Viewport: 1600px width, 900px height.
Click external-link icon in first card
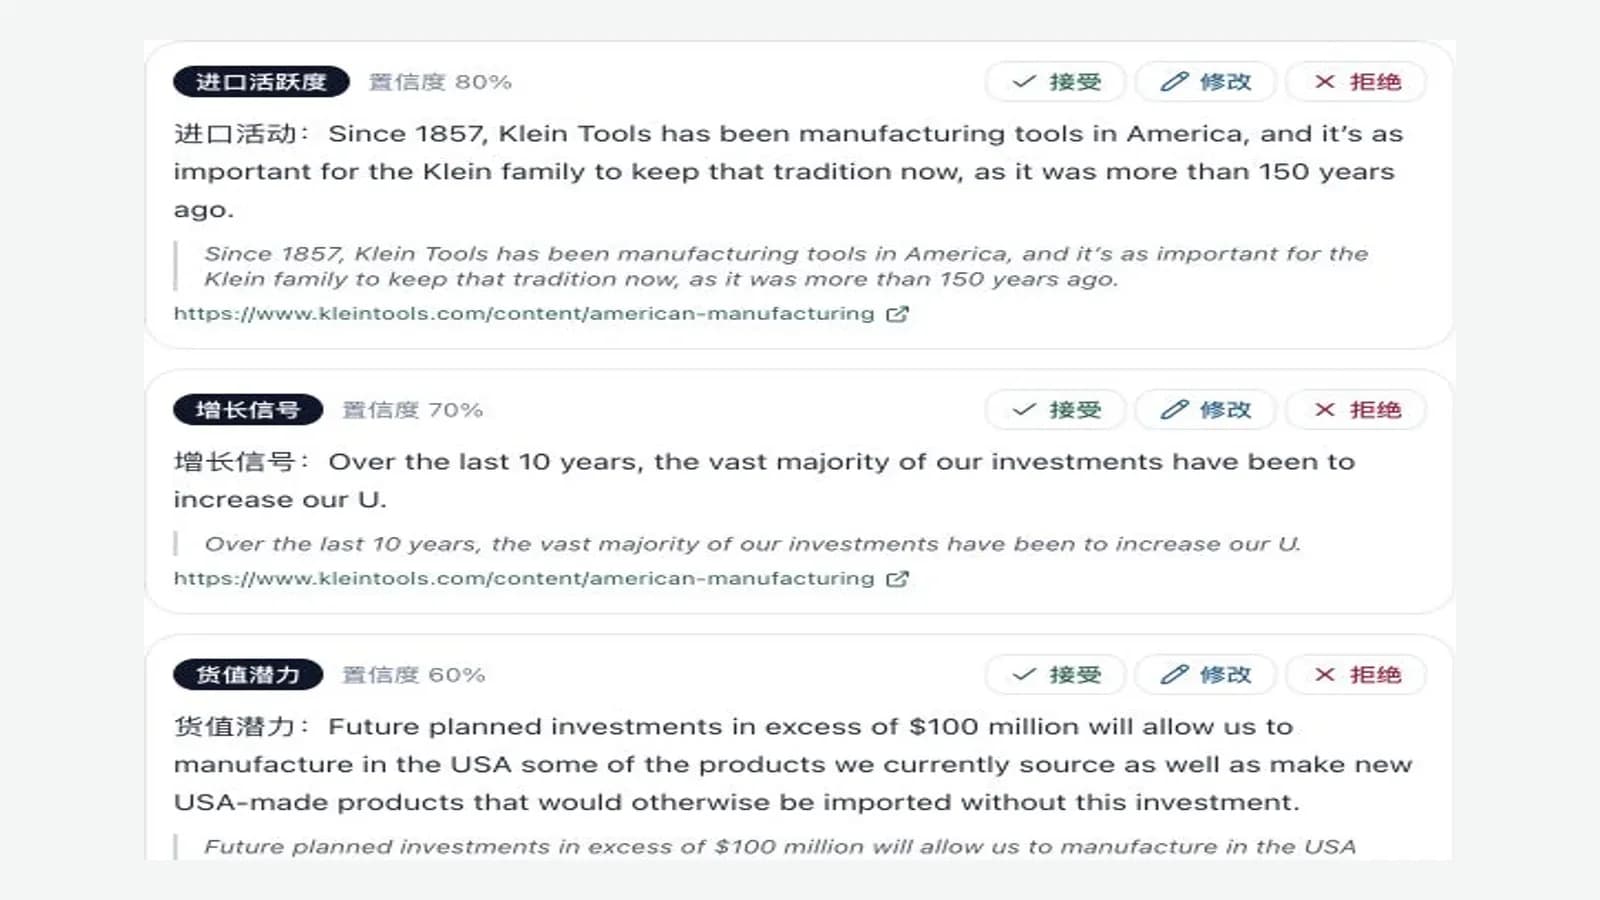[x=897, y=314]
